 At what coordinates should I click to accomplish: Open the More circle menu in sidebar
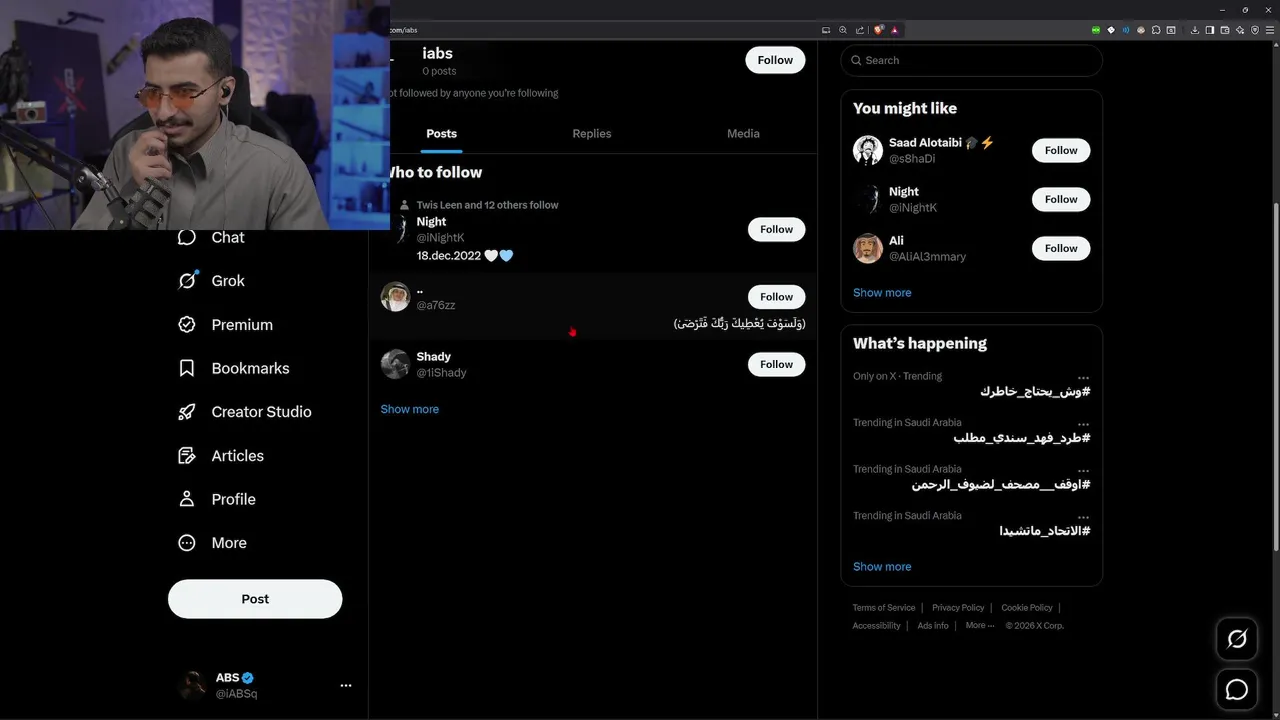click(187, 543)
